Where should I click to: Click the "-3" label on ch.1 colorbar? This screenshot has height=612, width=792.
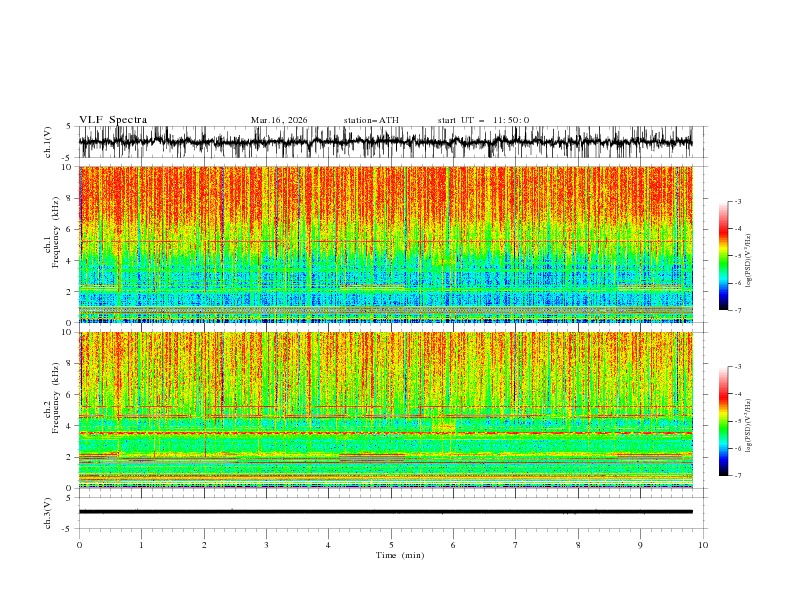[737, 201]
